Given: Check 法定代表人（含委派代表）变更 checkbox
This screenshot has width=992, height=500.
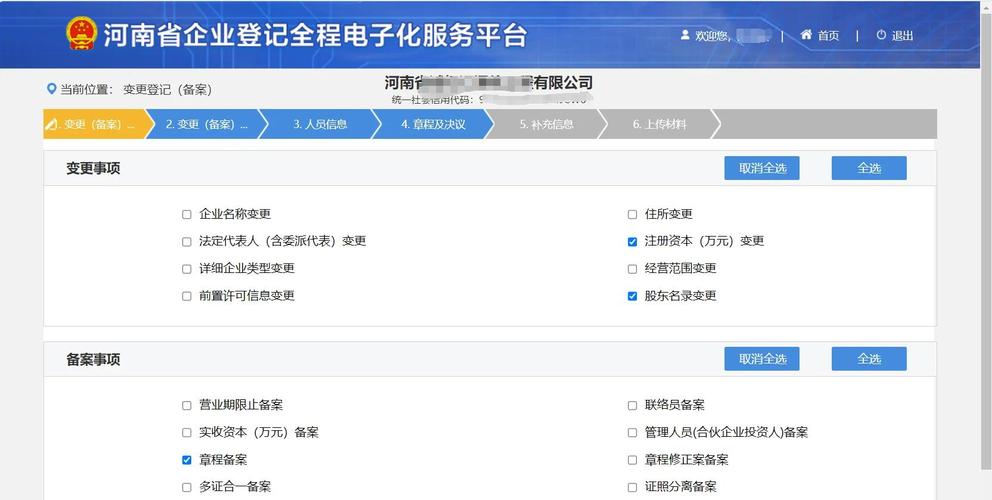Looking at the screenshot, I should (187, 242).
